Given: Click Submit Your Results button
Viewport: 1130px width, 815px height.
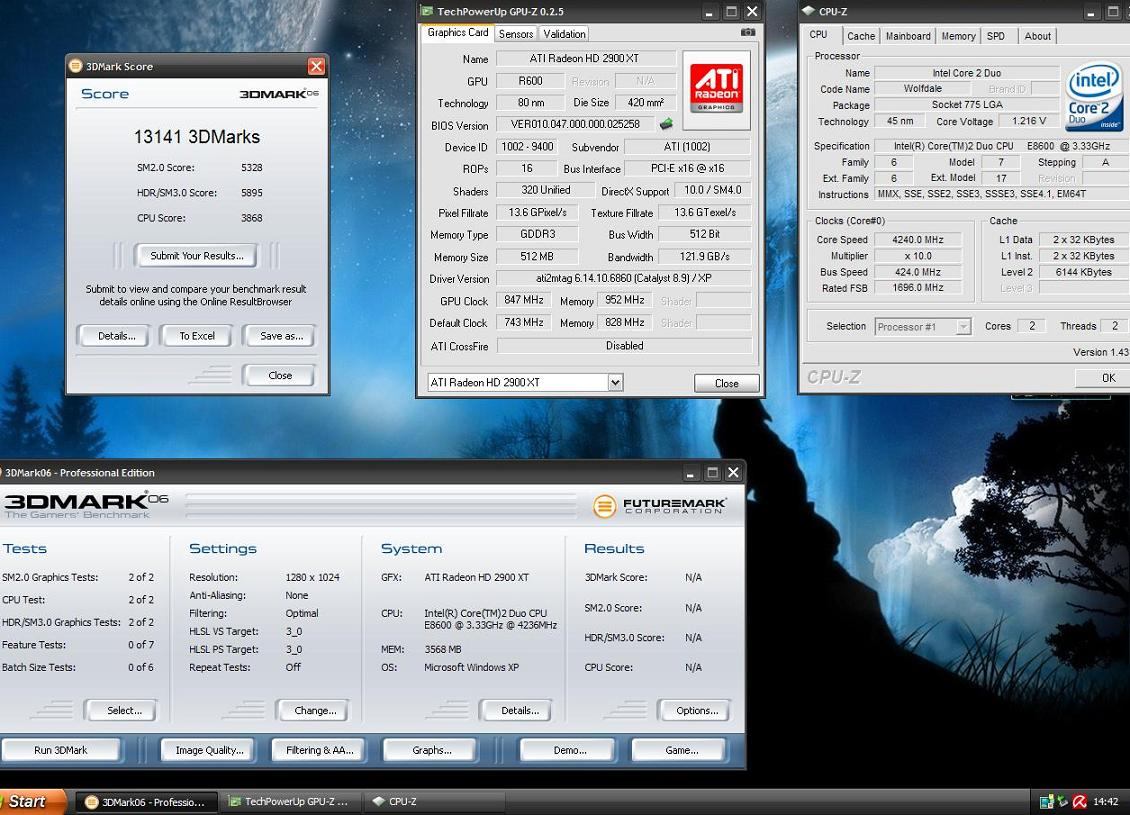Looking at the screenshot, I should (x=197, y=256).
